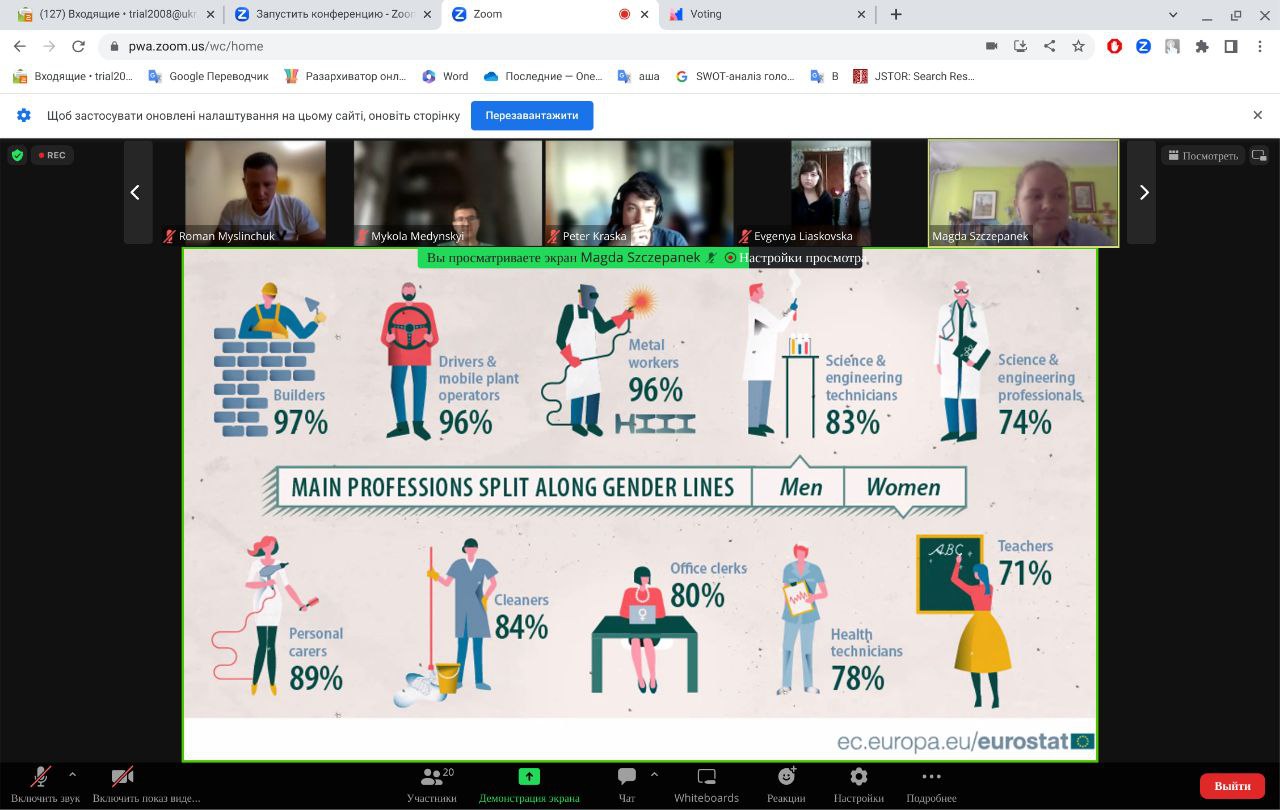Click the REC recording indicator
Image resolution: width=1280 pixels, height=810 pixels.
[52, 155]
